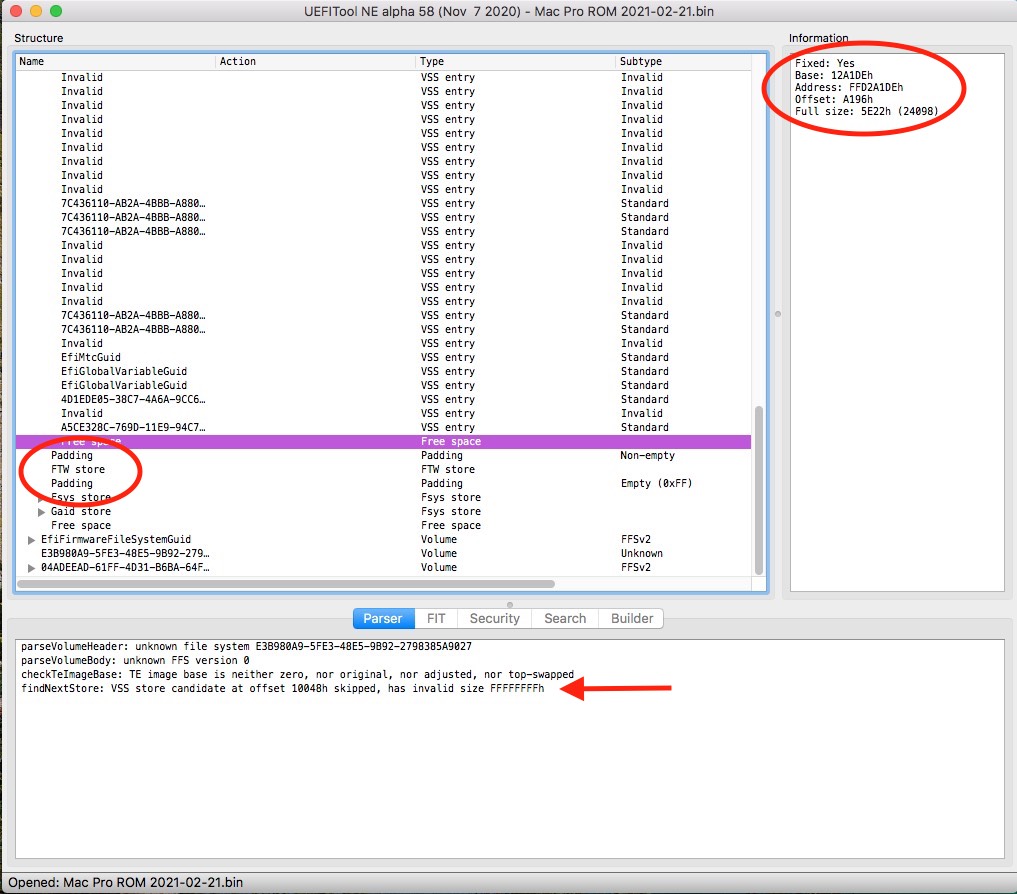Open the Builder tab

[x=632, y=618]
